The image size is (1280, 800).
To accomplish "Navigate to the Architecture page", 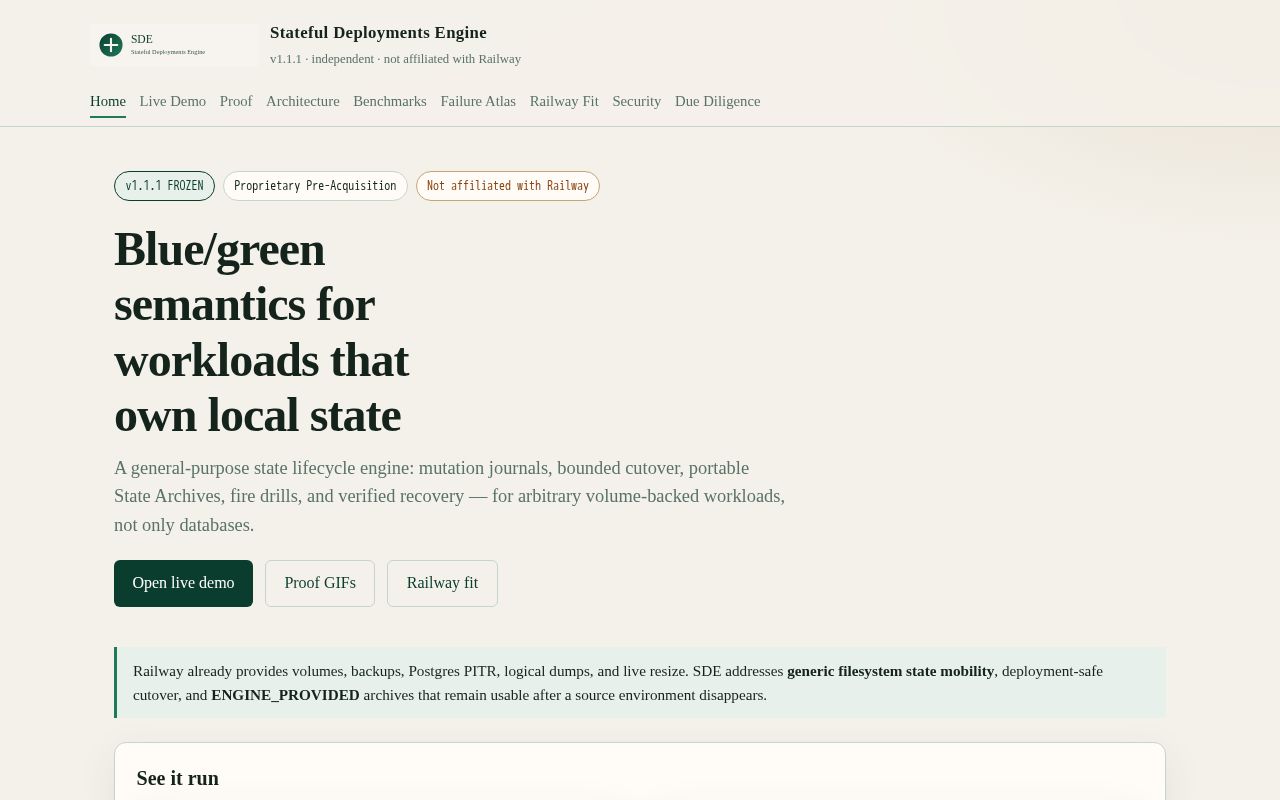I will [303, 101].
